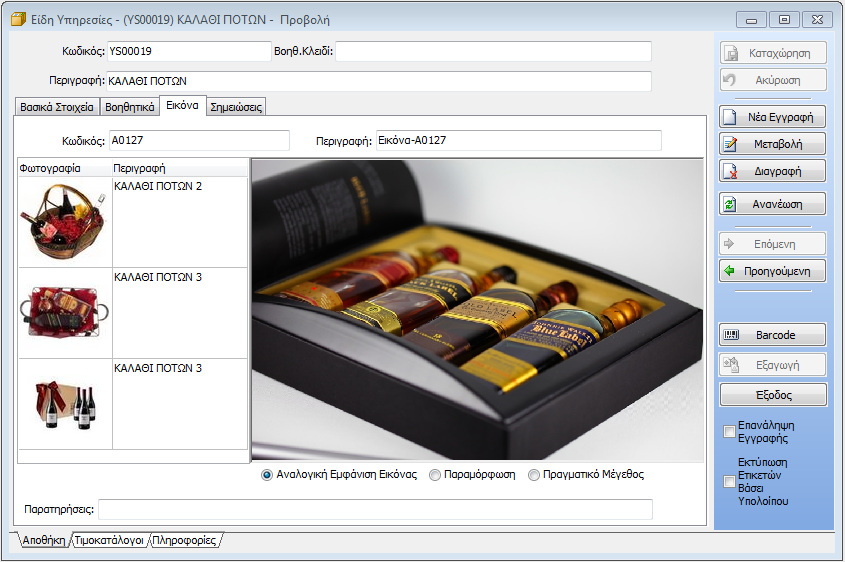Click the Μεταβολή edit pencil icon
The height and width of the screenshot is (562, 845).
tap(730, 144)
